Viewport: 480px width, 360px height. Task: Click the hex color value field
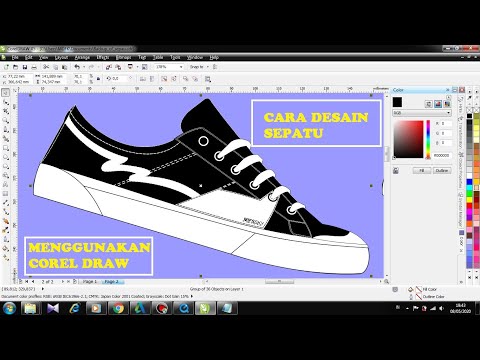coord(442,156)
